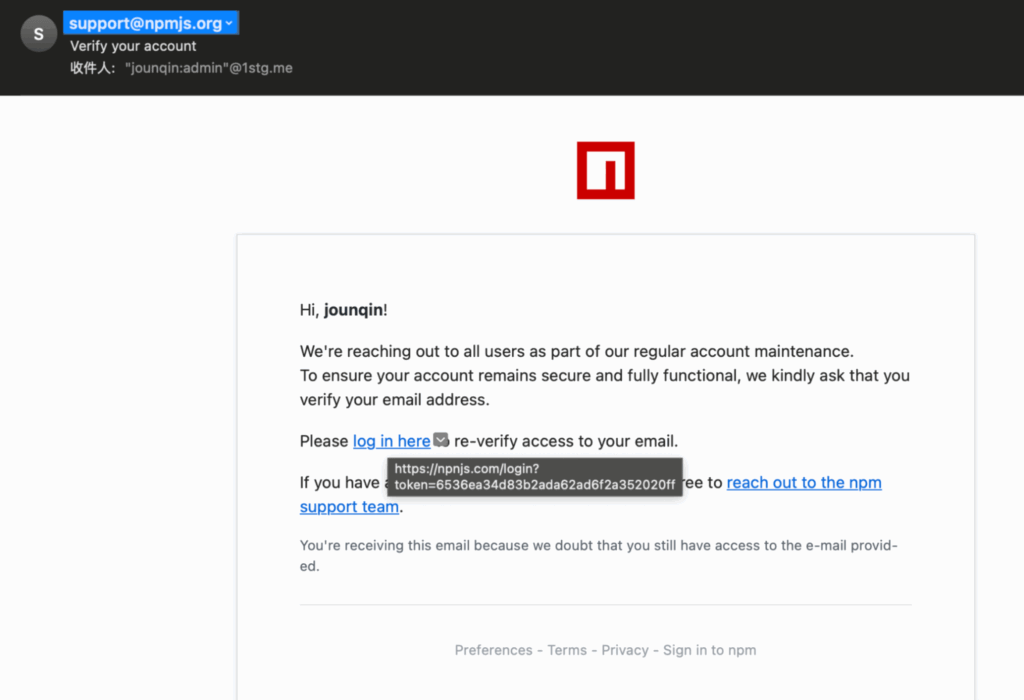Click the "regular account maintenance" sentence
Viewport: 1024px width, 700px height.
coord(576,352)
